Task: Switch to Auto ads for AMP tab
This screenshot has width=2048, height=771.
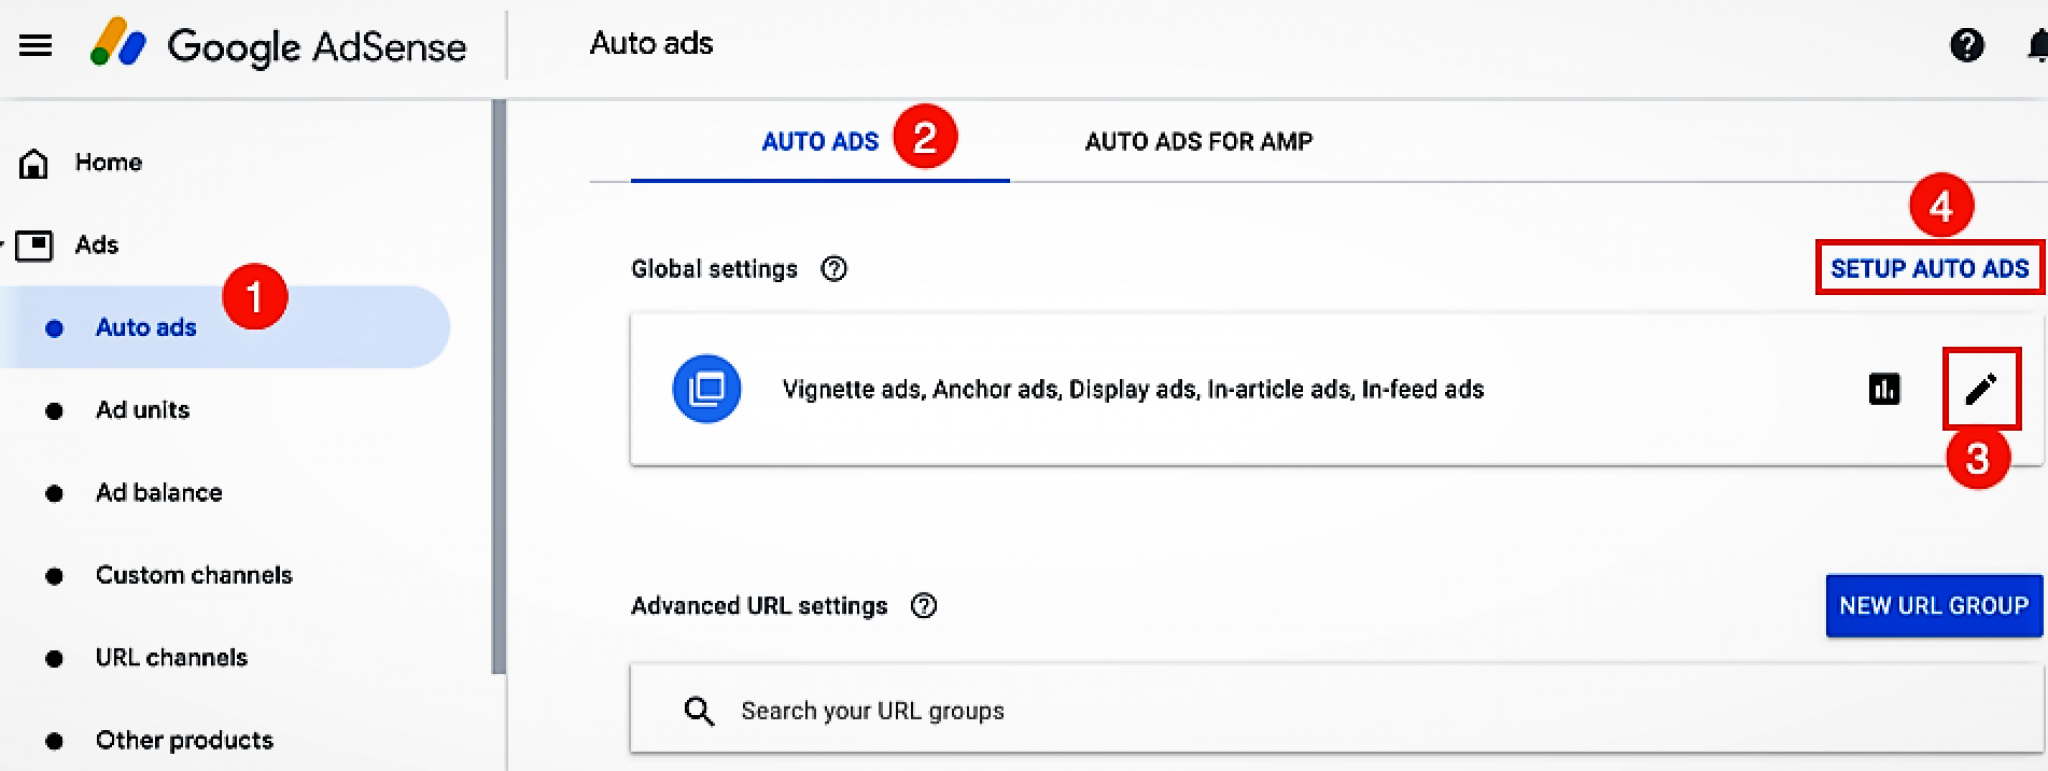Action: [x=1198, y=142]
